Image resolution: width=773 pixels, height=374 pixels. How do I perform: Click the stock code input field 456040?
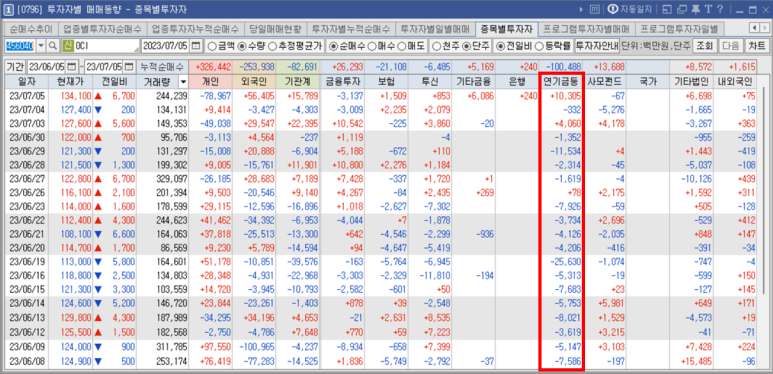pyautogui.click(x=20, y=46)
